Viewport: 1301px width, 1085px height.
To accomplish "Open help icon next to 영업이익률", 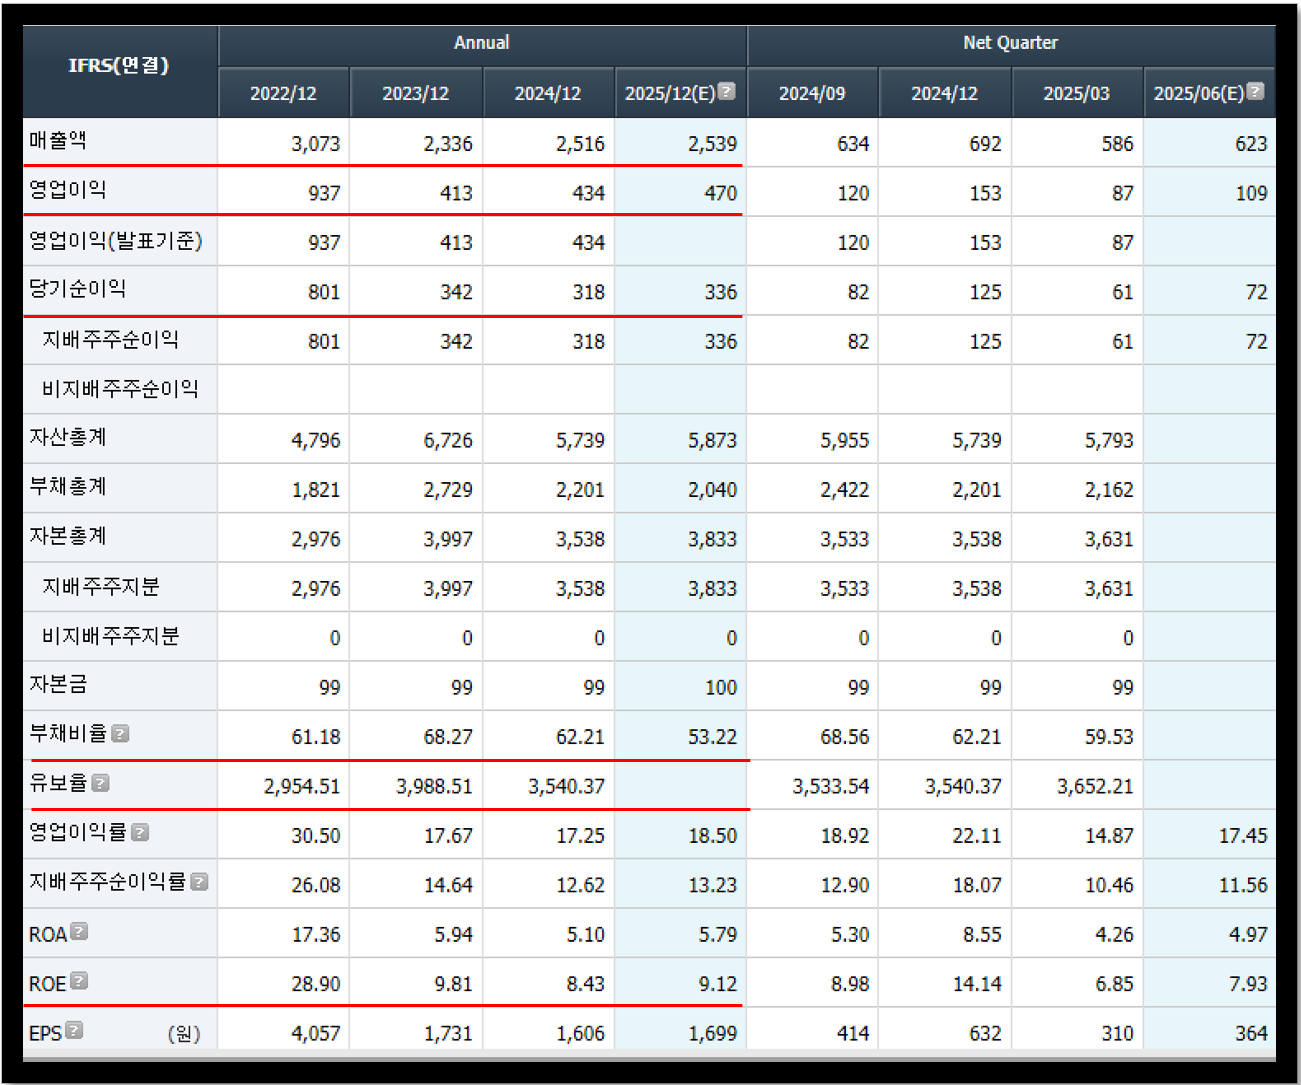I will pyautogui.click(x=140, y=832).
